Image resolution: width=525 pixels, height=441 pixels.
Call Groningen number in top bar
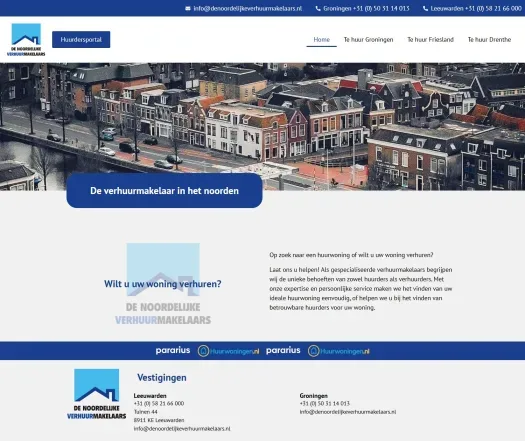[x=366, y=9]
